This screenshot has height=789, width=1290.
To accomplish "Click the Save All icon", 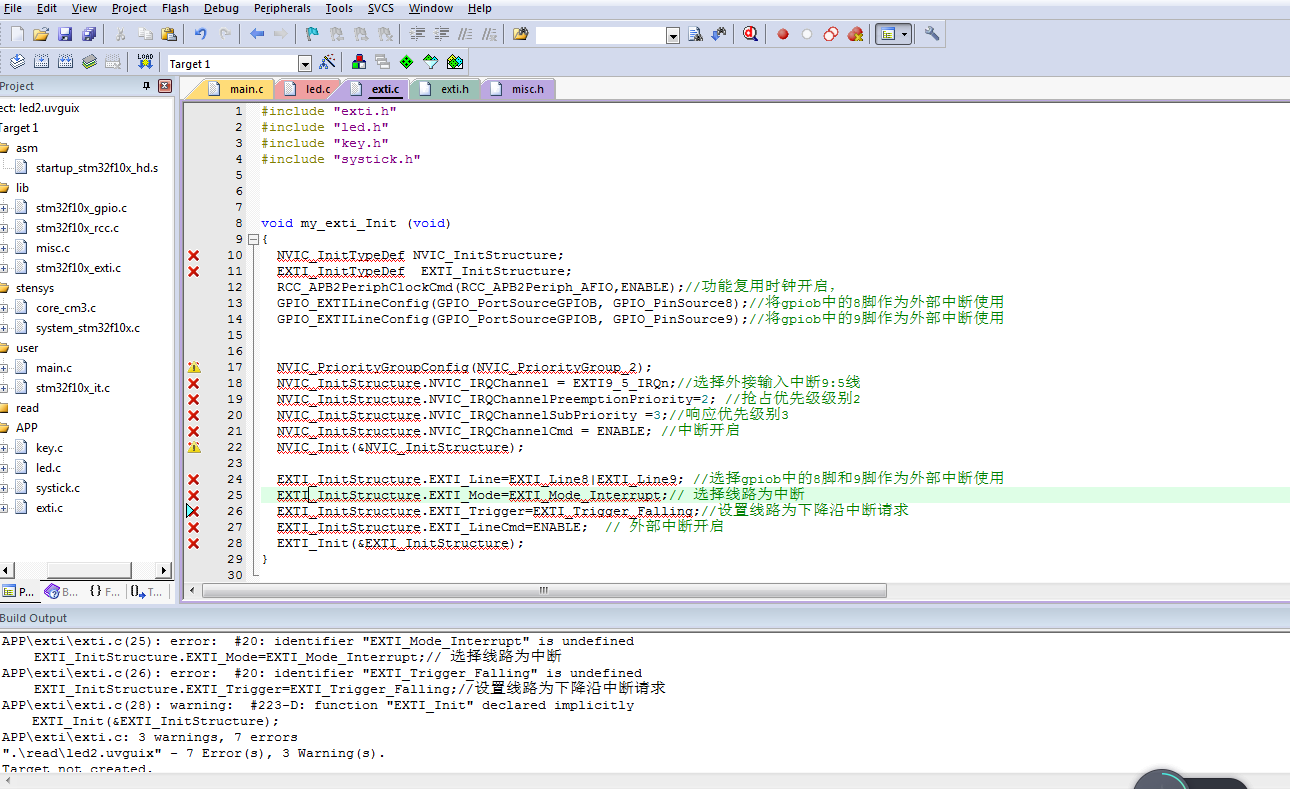I will point(89,34).
